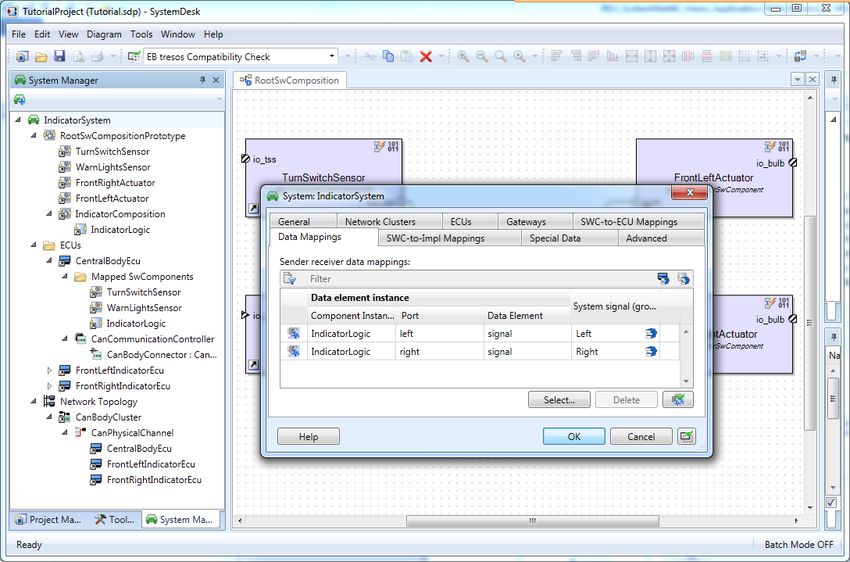Collapse the CentralBodyEcu node
Screen dimensions: 850x562
pos(49,261)
